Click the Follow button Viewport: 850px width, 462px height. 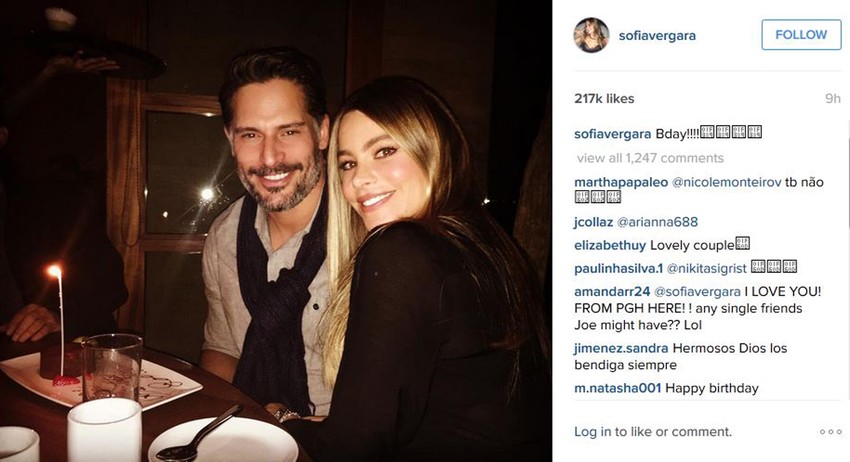[801, 35]
